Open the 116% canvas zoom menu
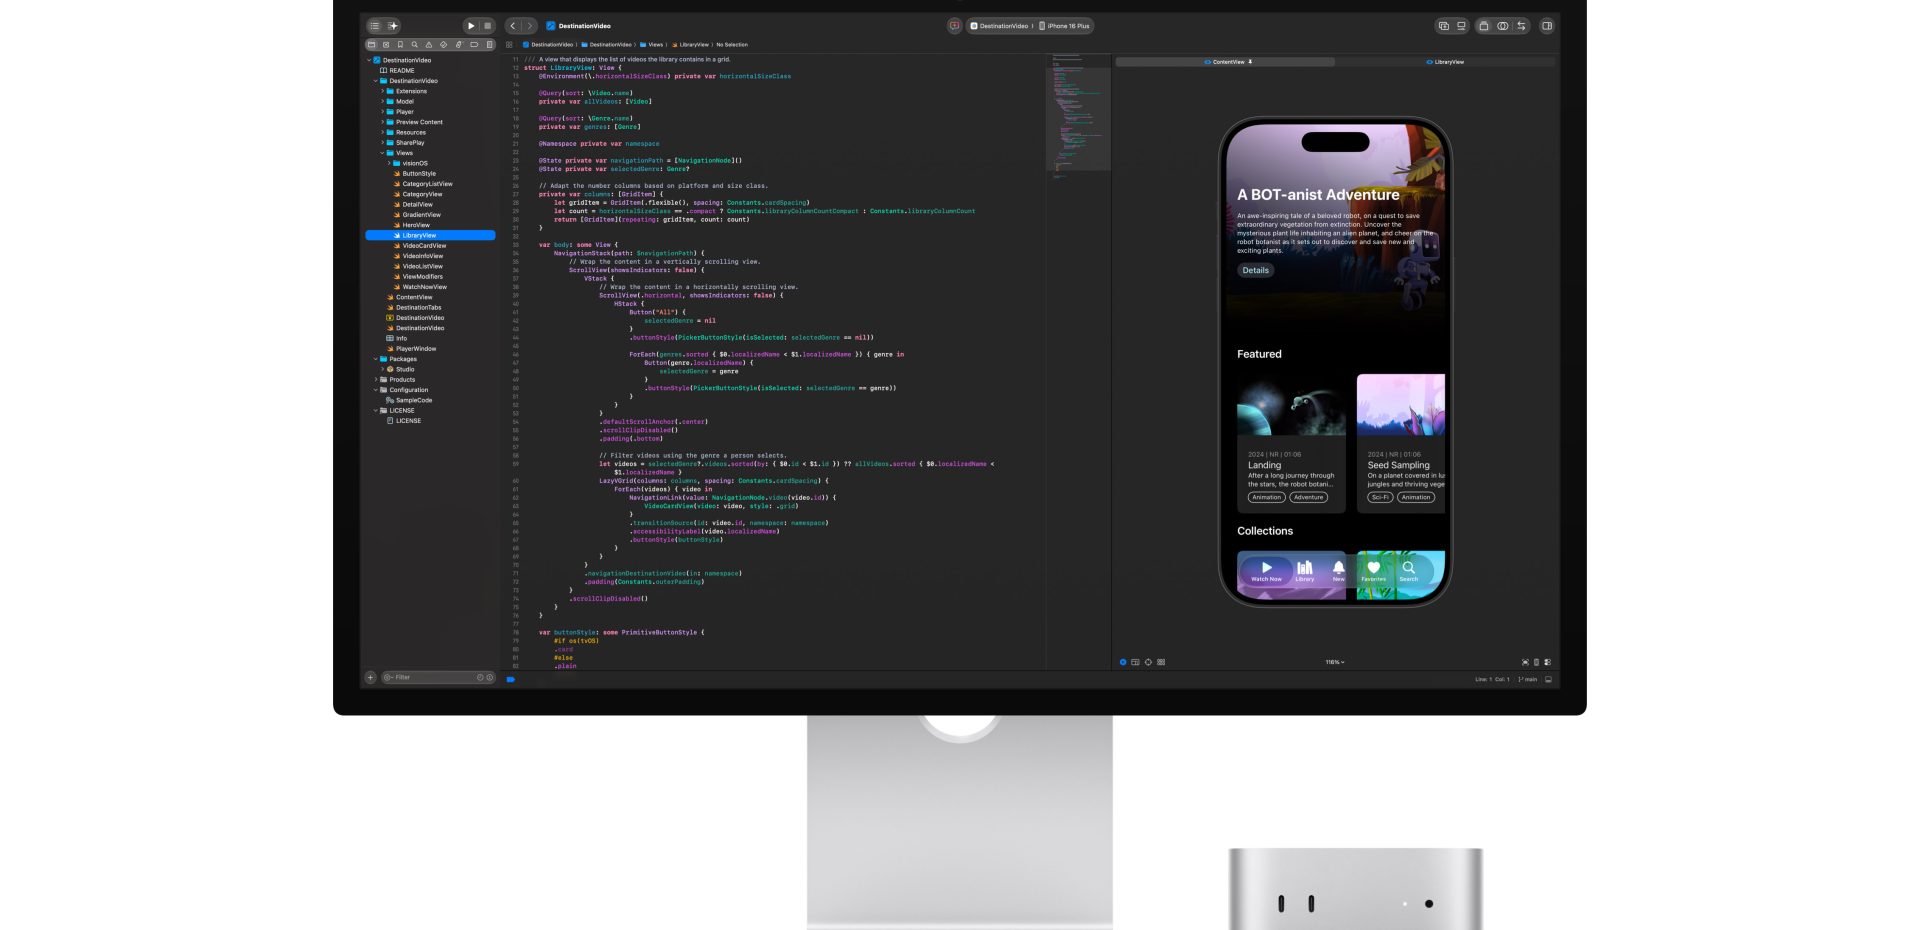The image size is (1920, 930). (x=1335, y=662)
